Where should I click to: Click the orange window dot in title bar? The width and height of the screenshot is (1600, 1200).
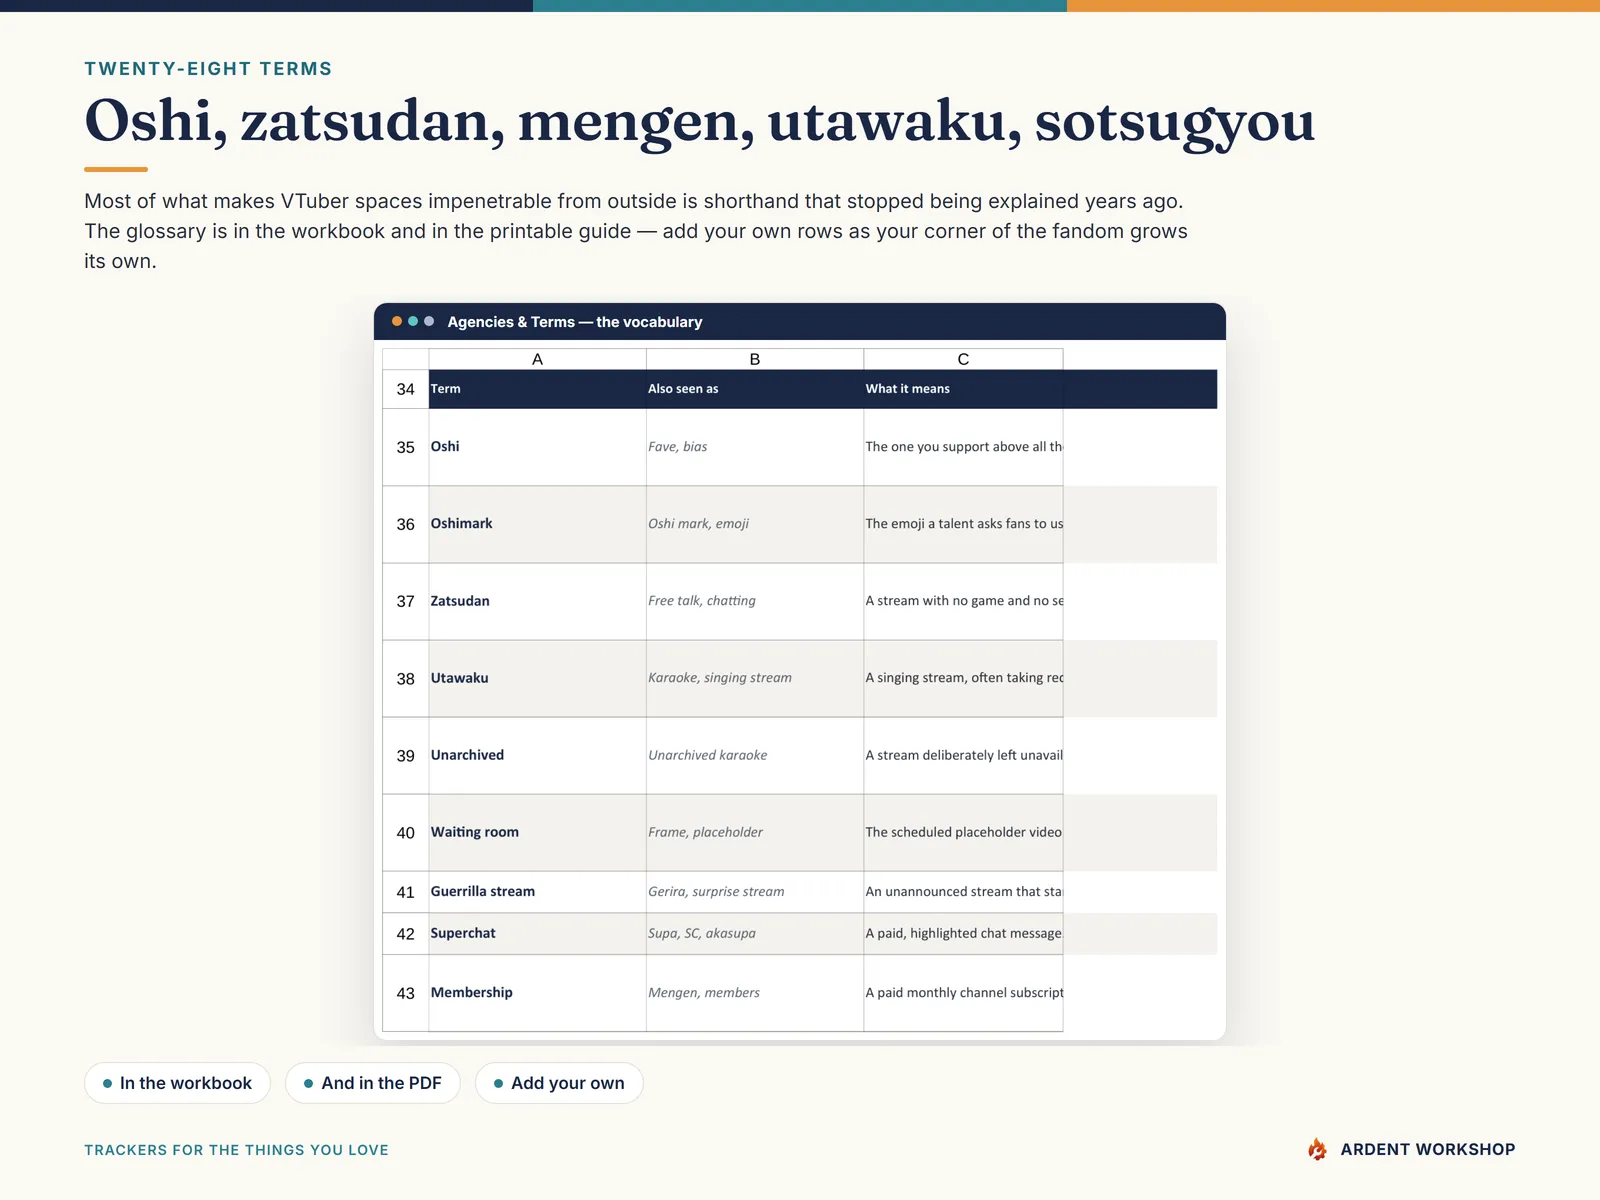[397, 321]
